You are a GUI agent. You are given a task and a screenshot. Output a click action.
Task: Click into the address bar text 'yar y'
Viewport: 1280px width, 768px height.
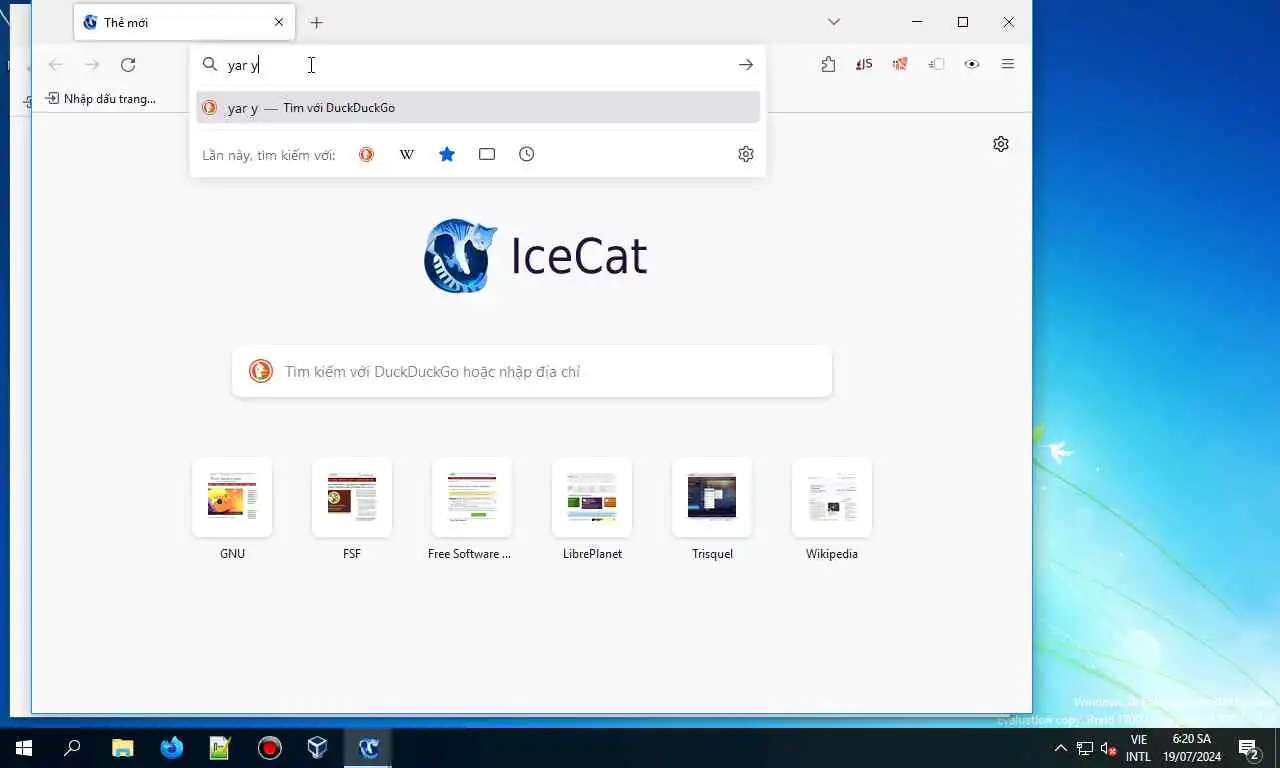pyautogui.click(x=243, y=65)
